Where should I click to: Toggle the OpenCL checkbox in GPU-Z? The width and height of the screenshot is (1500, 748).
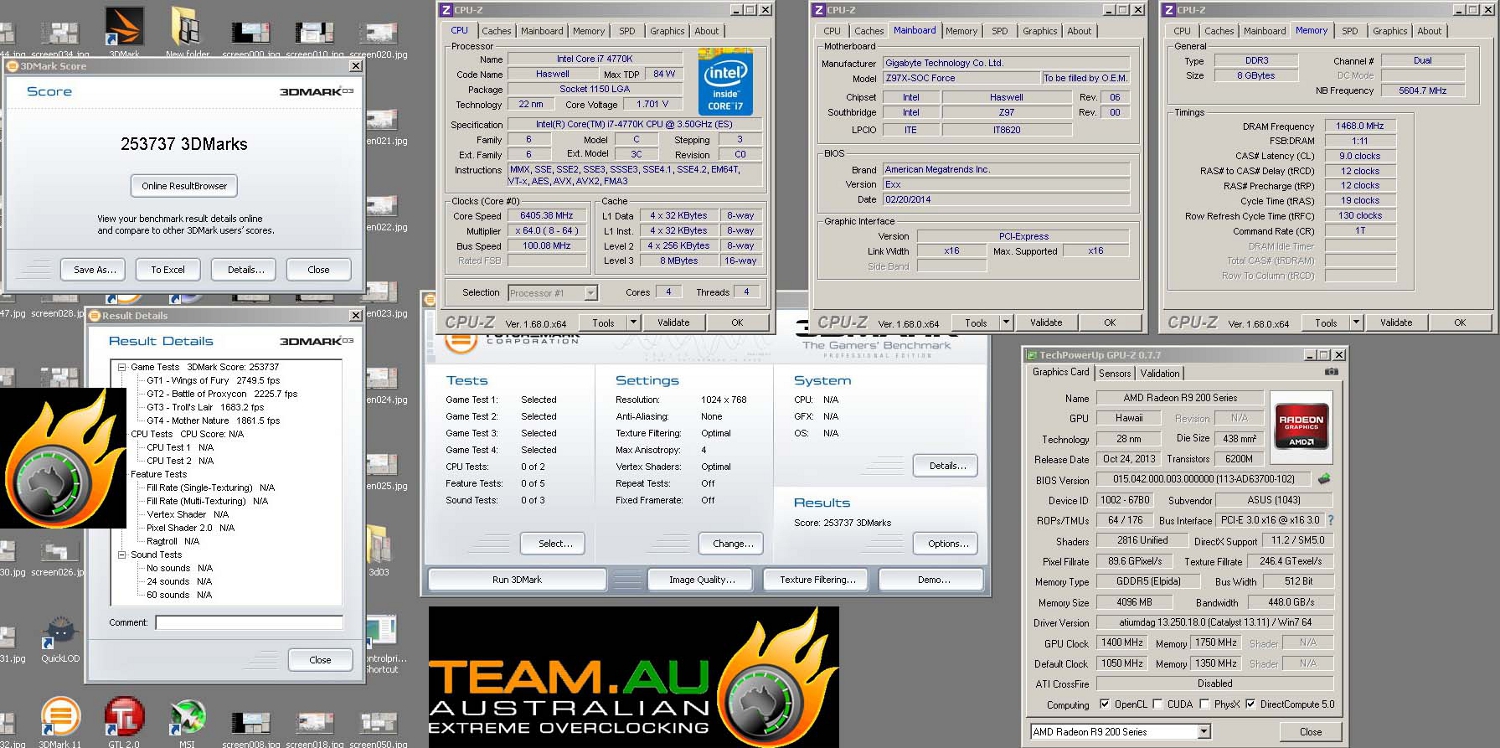click(1104, 704)
